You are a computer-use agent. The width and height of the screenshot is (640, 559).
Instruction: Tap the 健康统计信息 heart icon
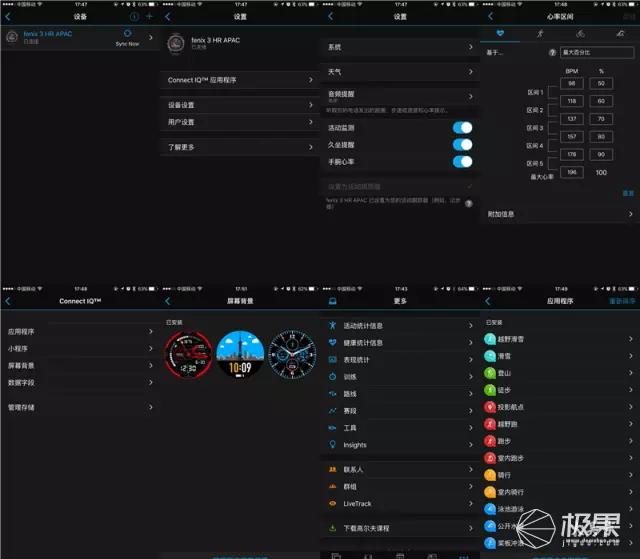(x=333, y=342)
